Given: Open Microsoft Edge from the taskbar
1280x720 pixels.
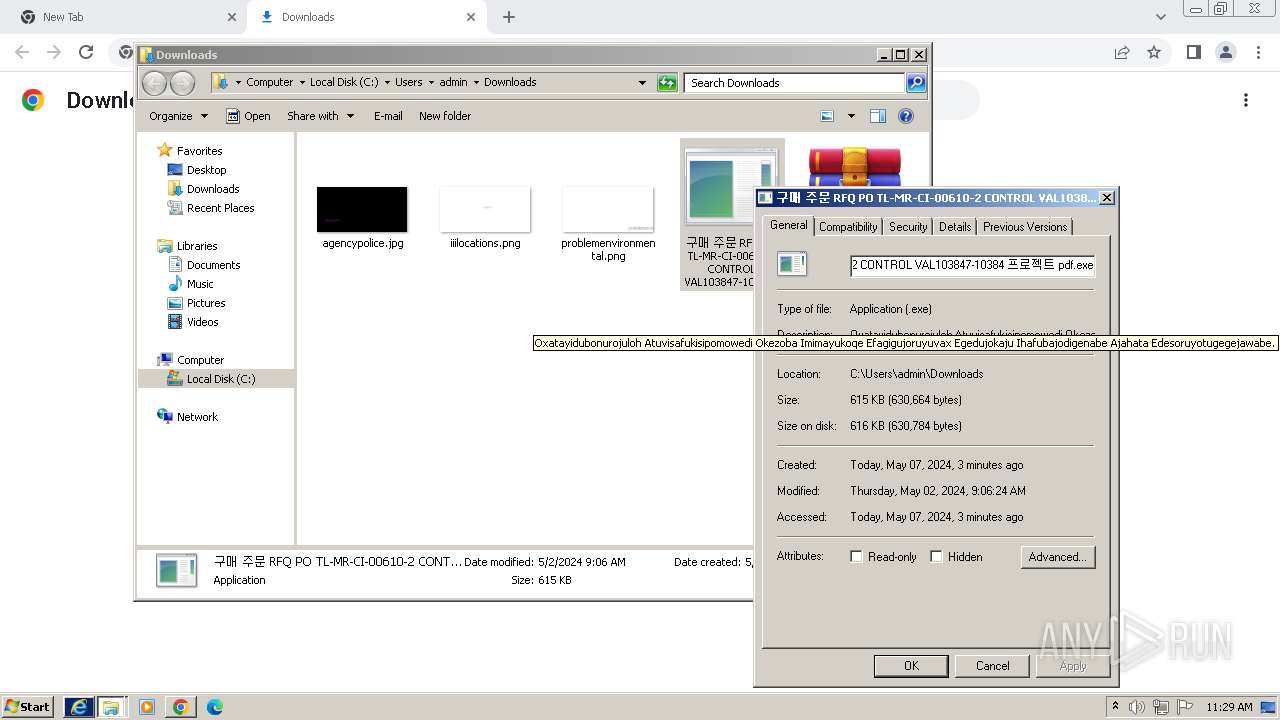Looking at the screenshot, I should tap(215, 707).
